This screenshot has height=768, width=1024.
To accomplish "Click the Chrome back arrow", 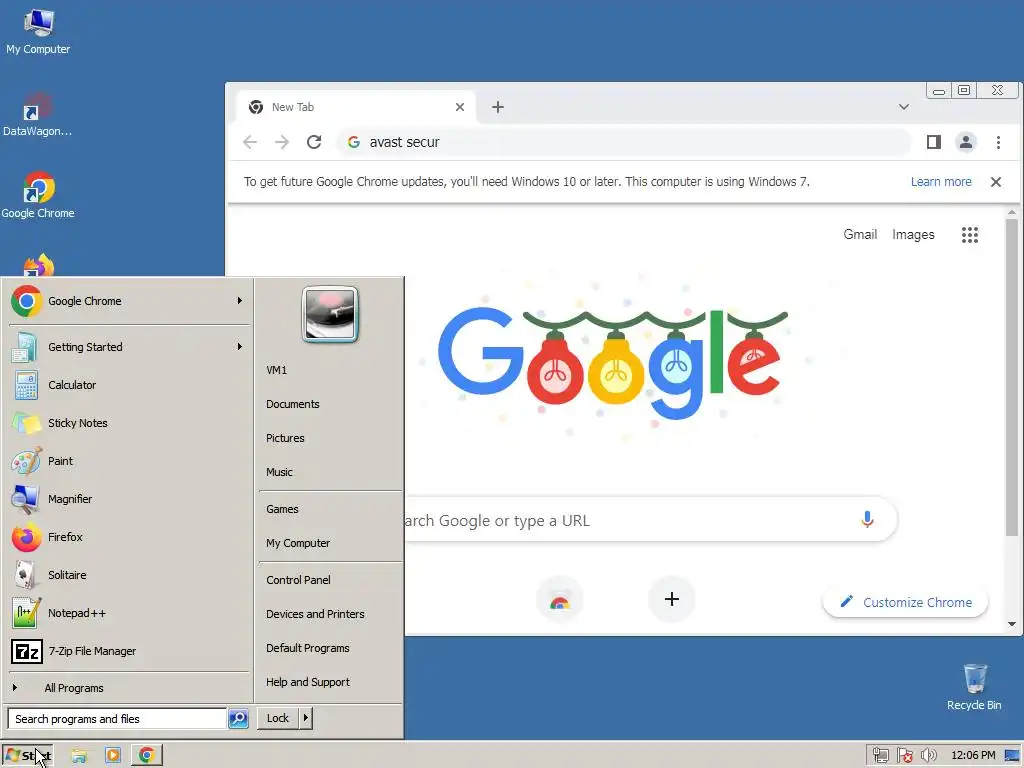I will pyautogui.click(x=250, y=142).
